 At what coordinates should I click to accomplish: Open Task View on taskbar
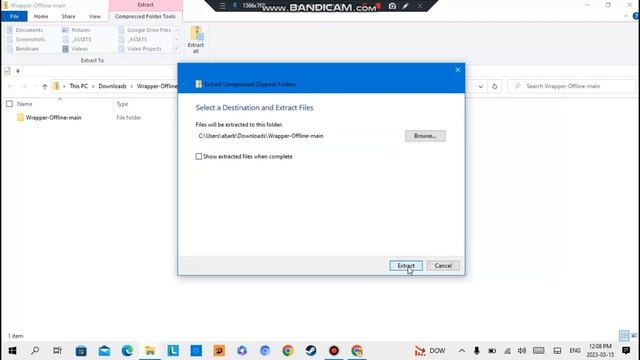(x=58, y=351)
